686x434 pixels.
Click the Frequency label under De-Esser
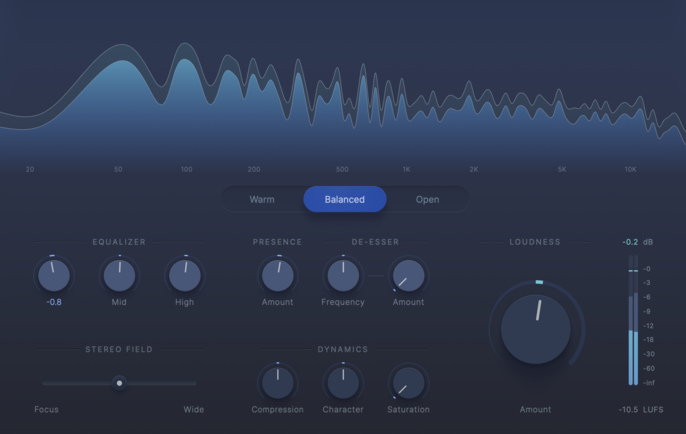[x=343, y=302]
